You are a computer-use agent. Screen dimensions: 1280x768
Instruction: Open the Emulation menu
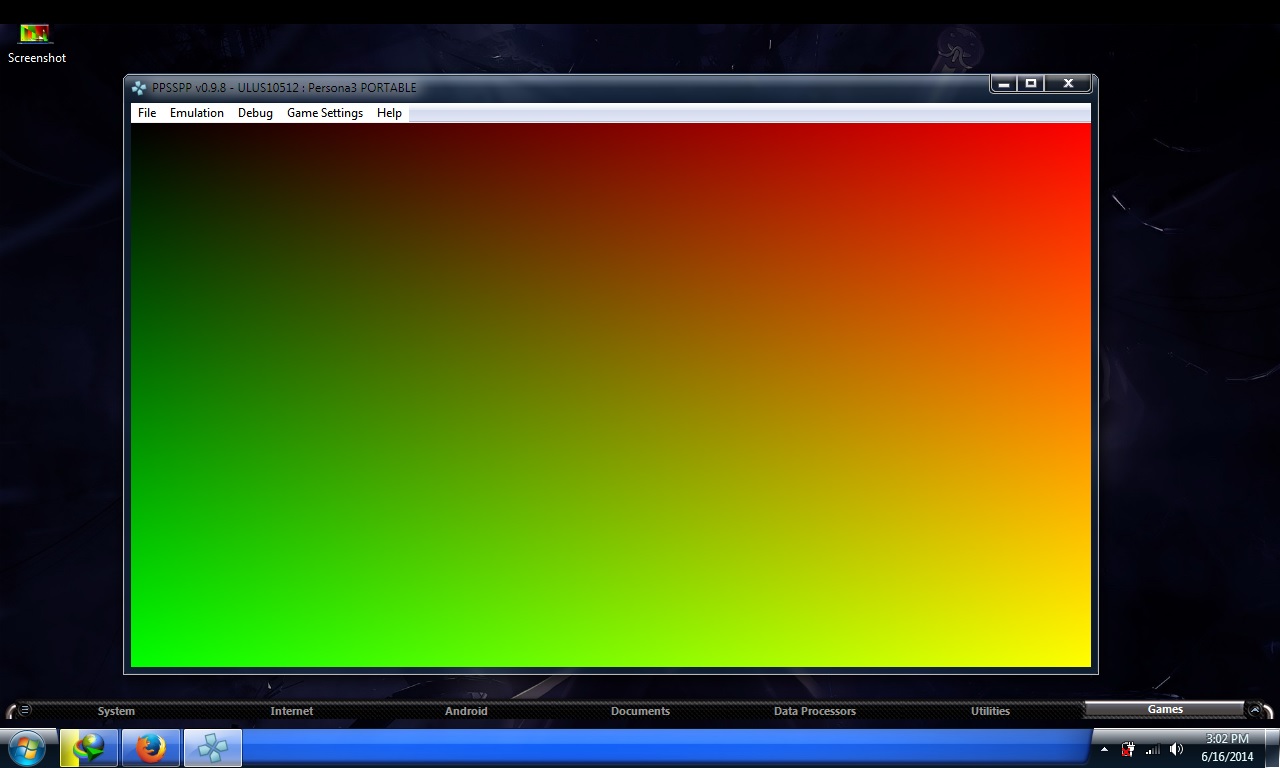click(196, 113)
